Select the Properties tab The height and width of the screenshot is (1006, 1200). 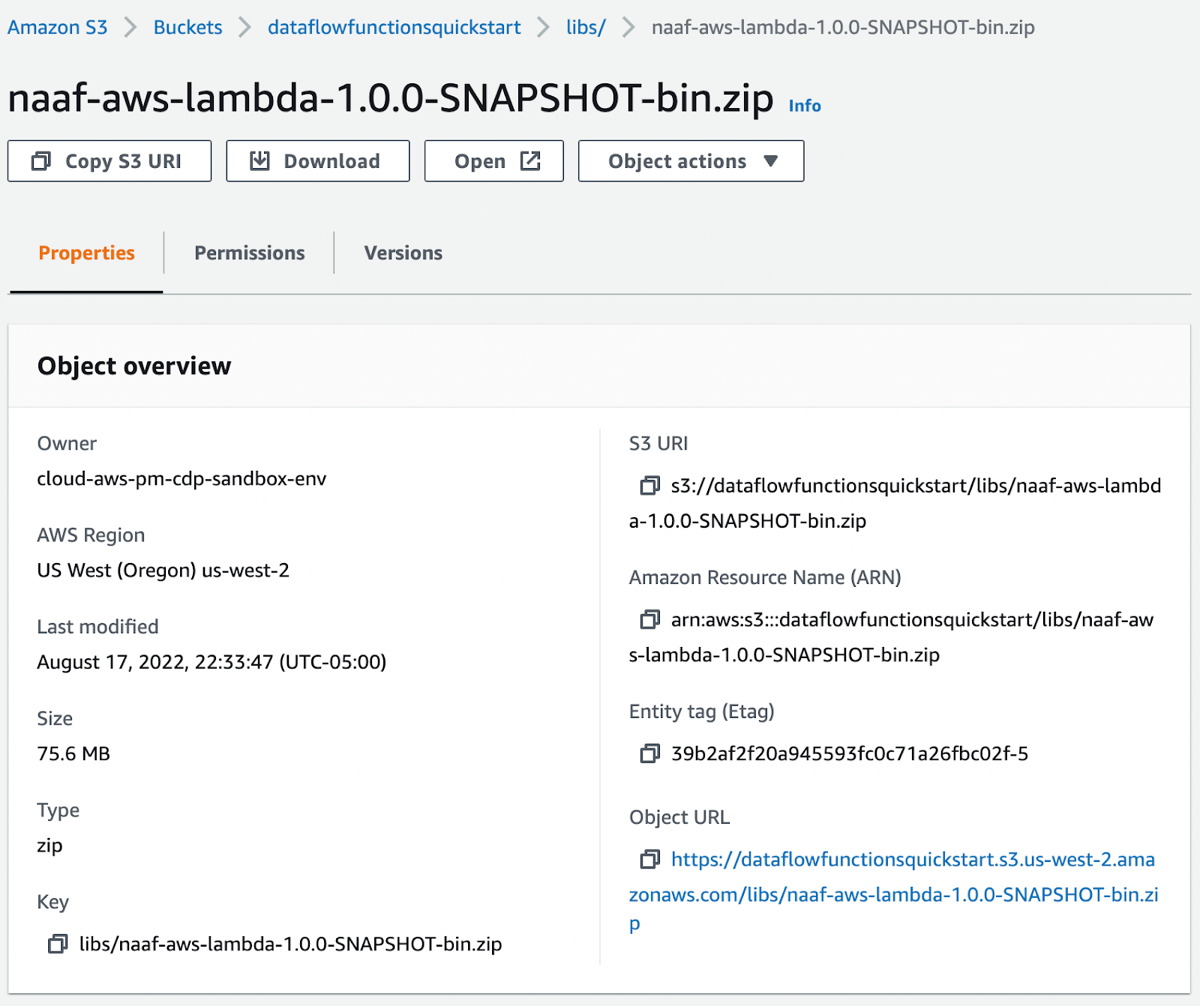pos(86,253)
